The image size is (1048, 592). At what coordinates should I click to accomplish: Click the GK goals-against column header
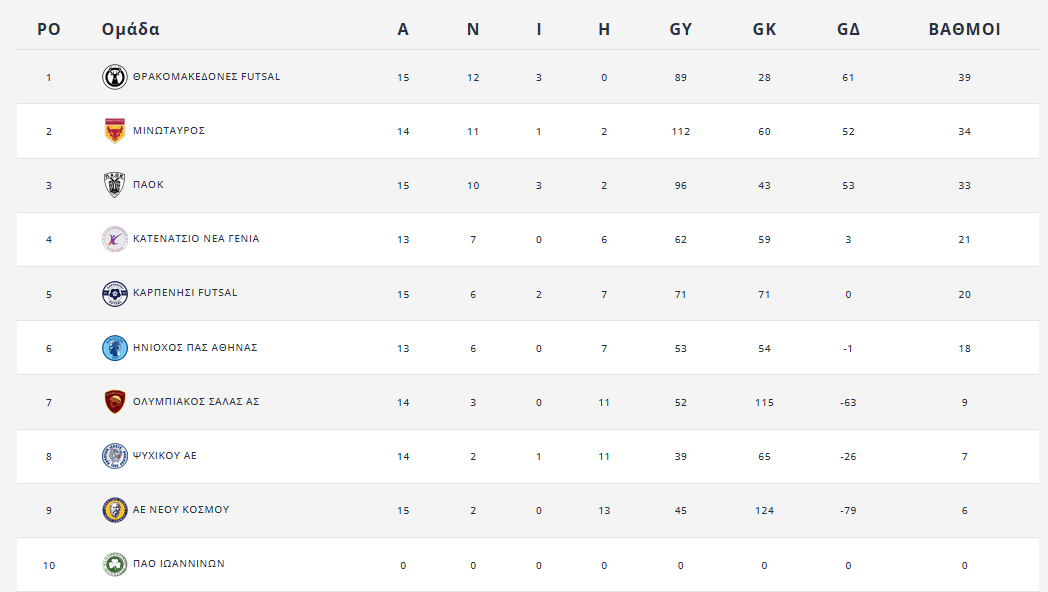click(x=764, y=29)
